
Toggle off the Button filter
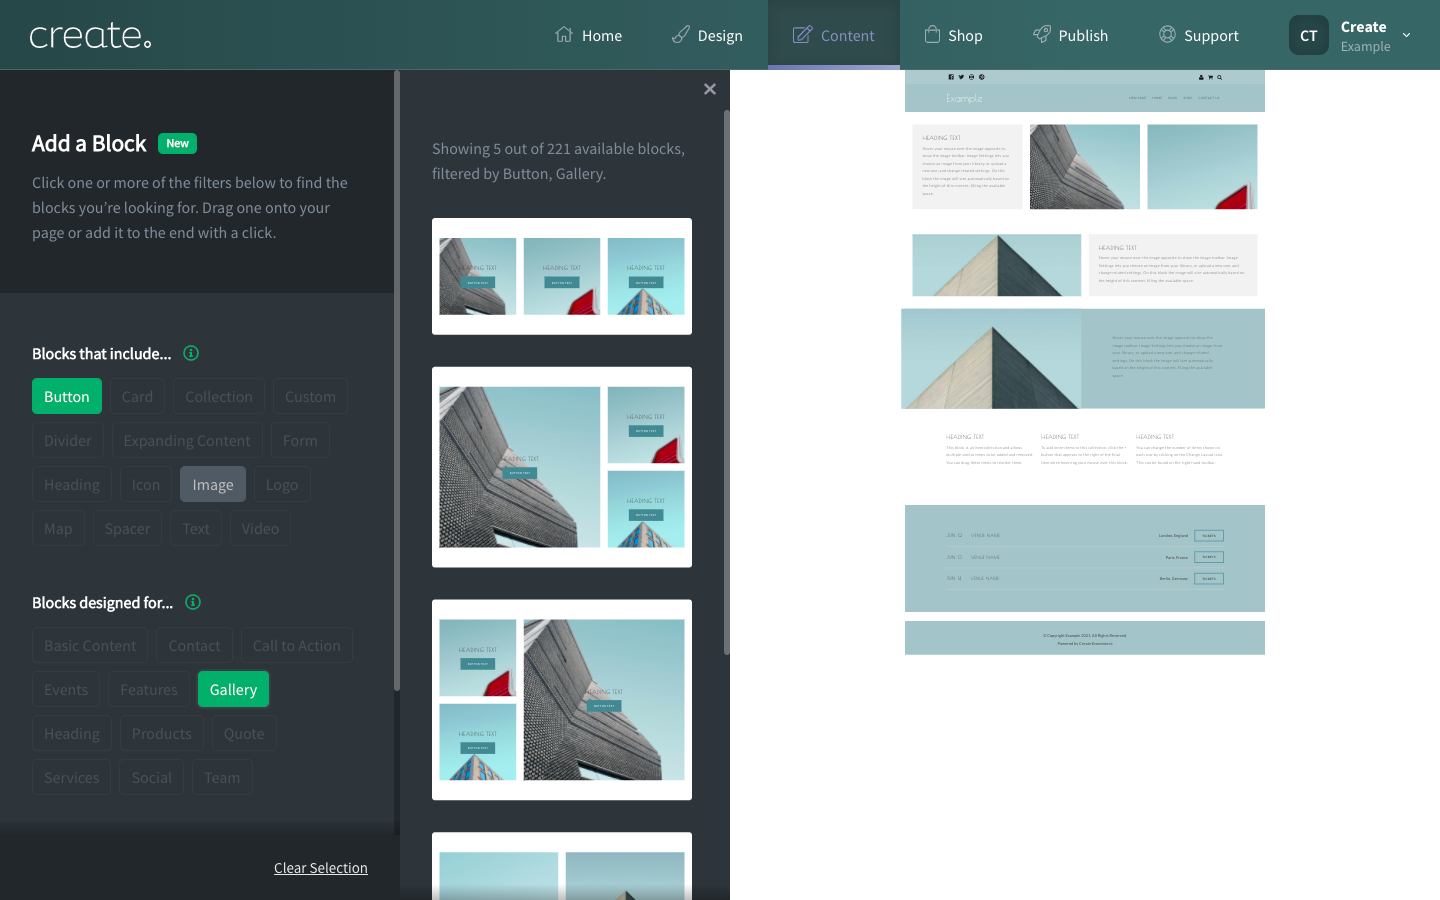pyautogui.click(x=67, y=396)
